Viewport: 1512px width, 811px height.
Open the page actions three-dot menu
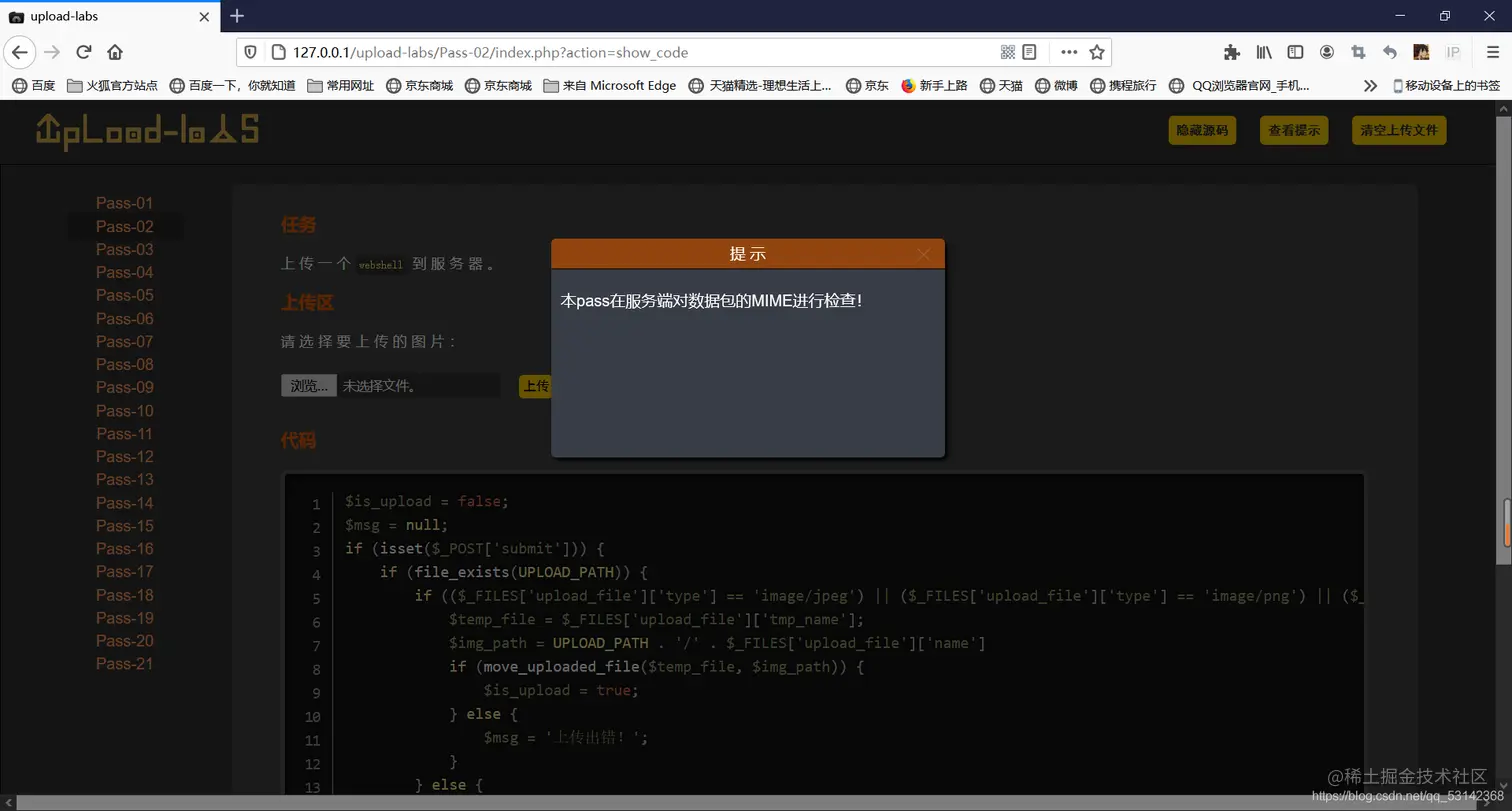click(1069, 52)
